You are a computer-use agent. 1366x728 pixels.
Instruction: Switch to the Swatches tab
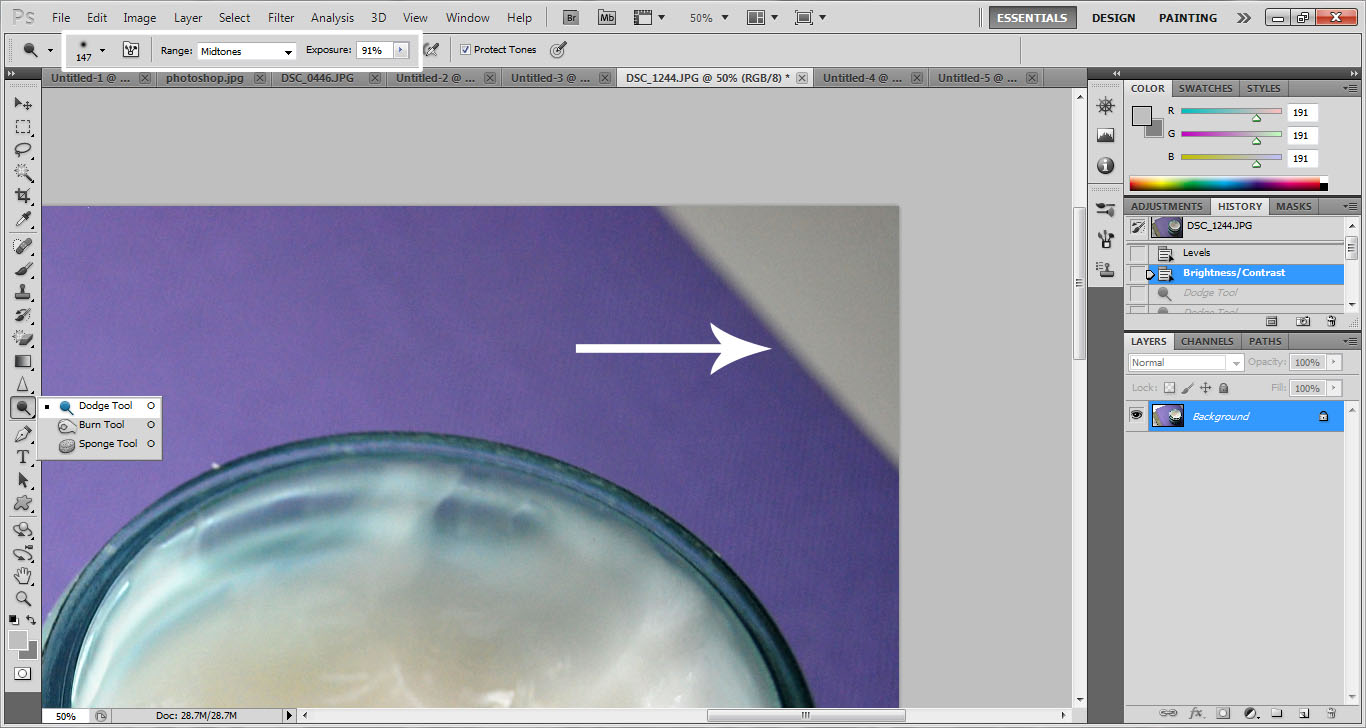coord(1206,88)
